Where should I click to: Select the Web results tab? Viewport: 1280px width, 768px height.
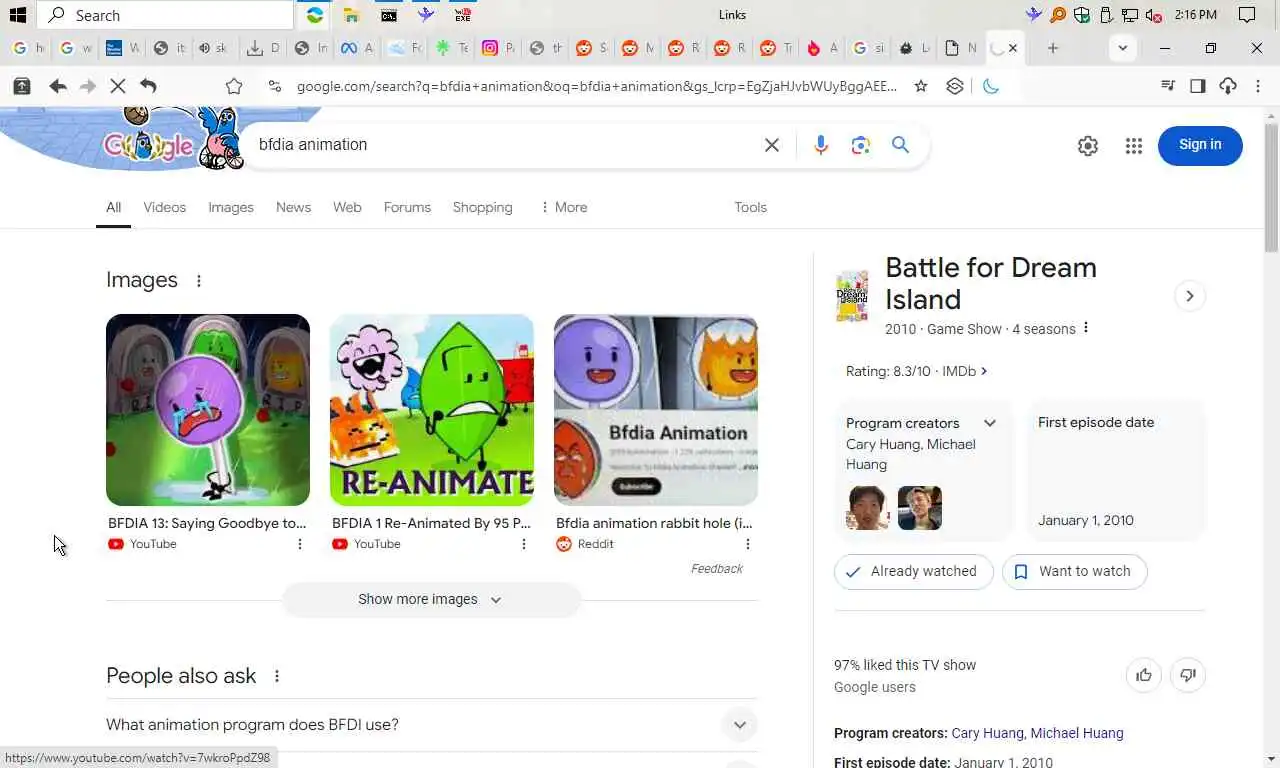tap(347, 208)
